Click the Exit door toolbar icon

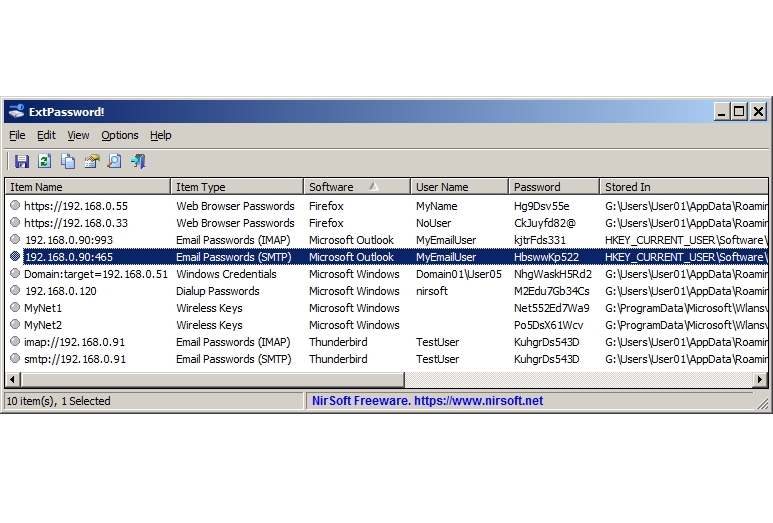coord(138,161)
